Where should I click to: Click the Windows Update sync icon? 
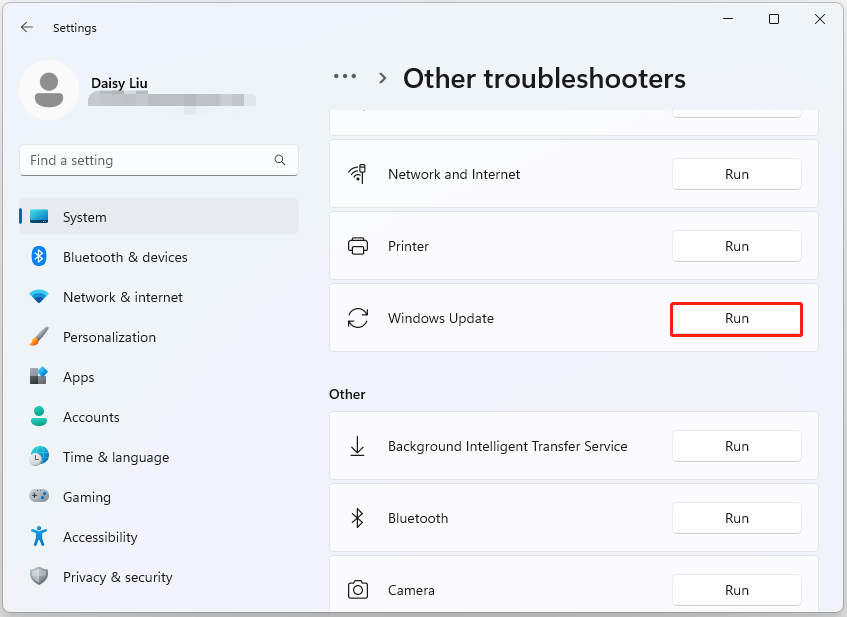pos(358,318)
